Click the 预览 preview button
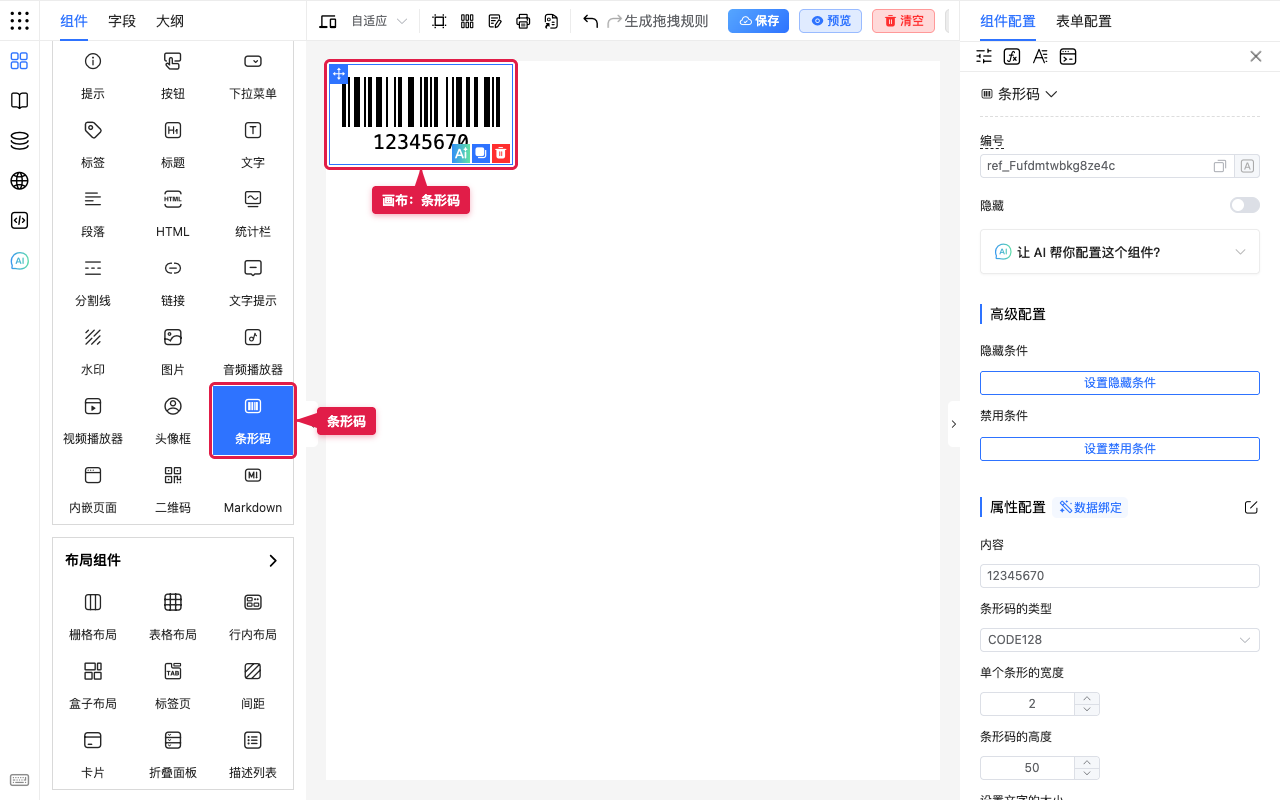 coord(830,21)
